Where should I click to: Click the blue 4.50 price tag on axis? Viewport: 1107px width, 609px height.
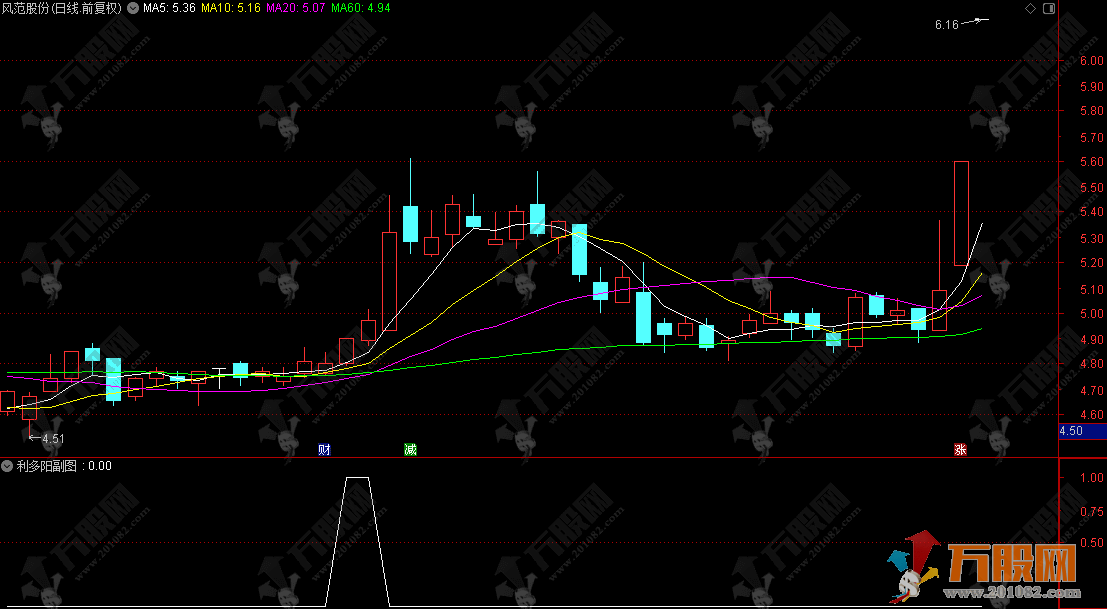(1071, 431)
